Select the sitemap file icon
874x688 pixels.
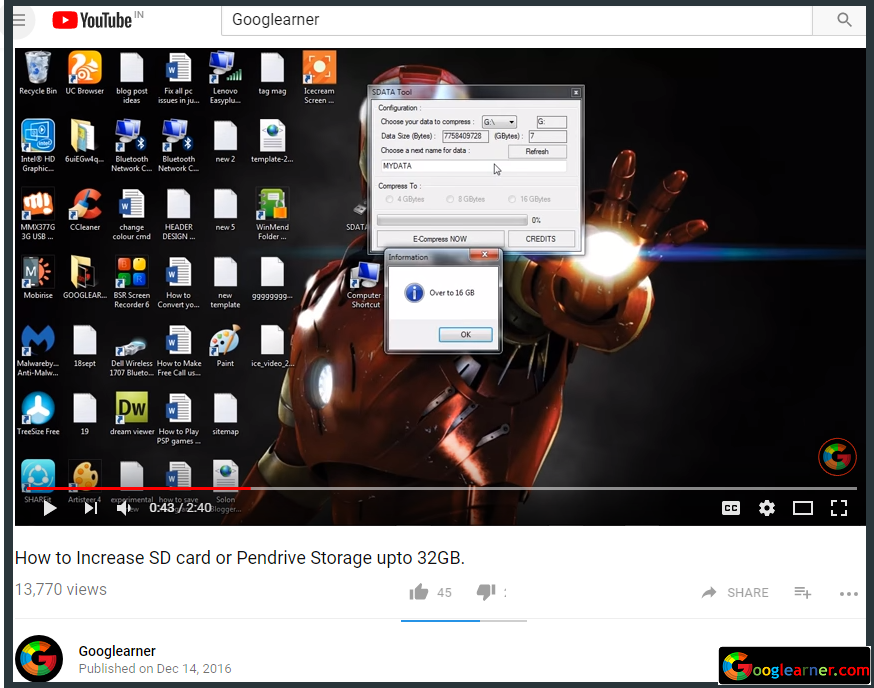[225, 414]
